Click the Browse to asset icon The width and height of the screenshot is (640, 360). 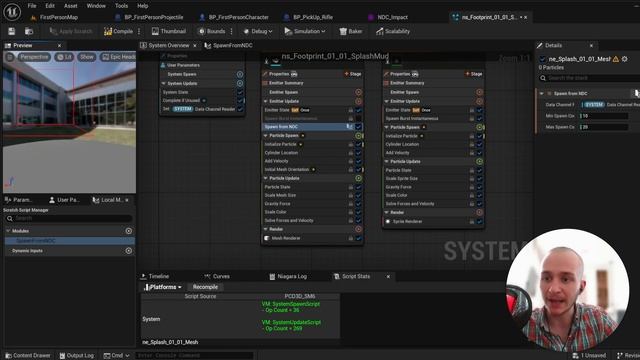29,31
